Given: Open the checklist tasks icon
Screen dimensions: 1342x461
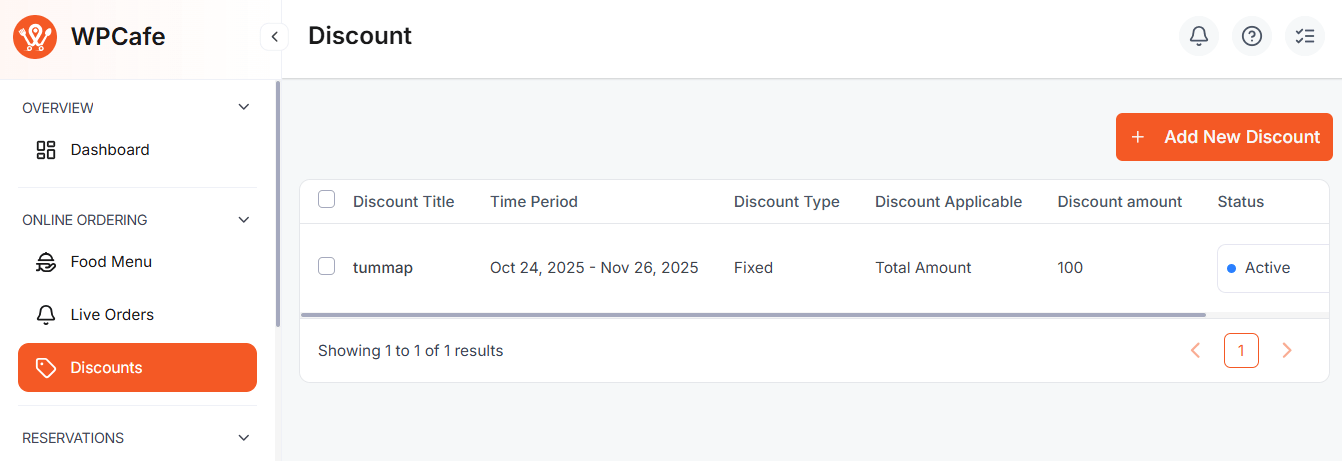Looking at the screenshot, I should 1304,36.
